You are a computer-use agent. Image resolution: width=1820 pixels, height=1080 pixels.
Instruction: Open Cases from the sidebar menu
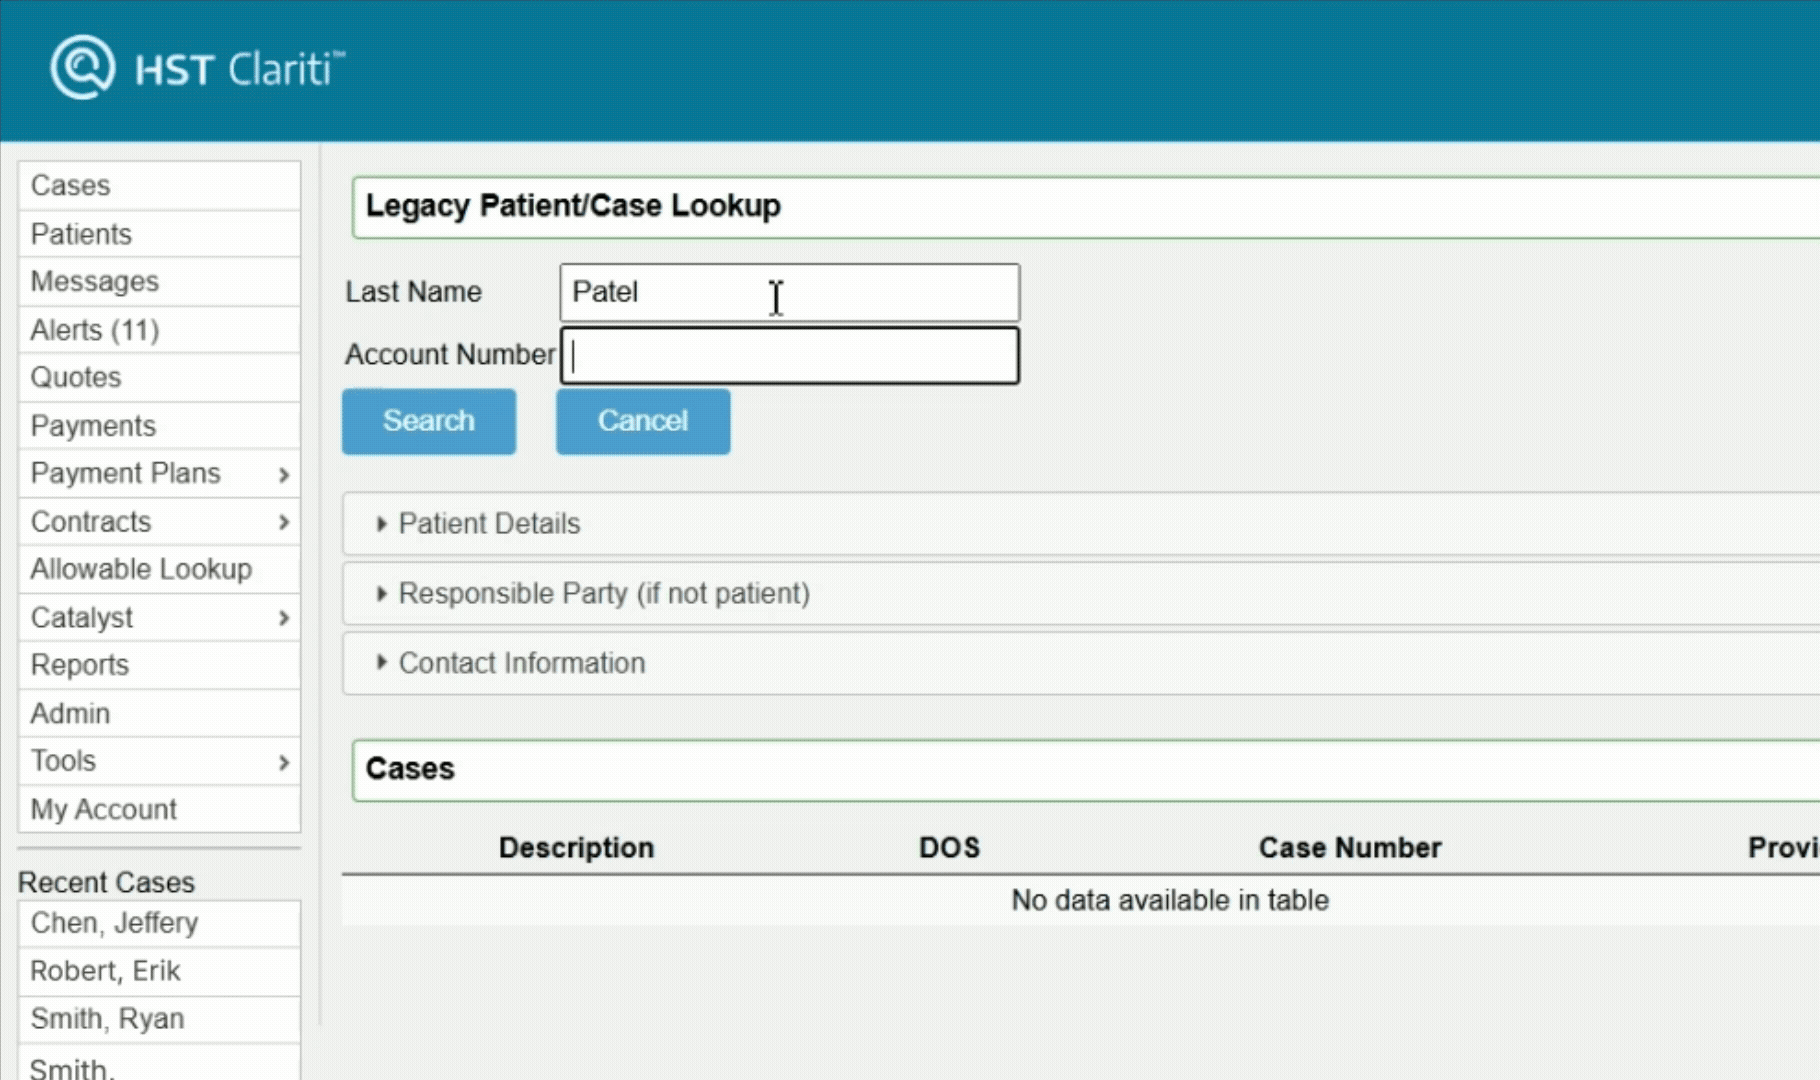(x=71, y=186)
